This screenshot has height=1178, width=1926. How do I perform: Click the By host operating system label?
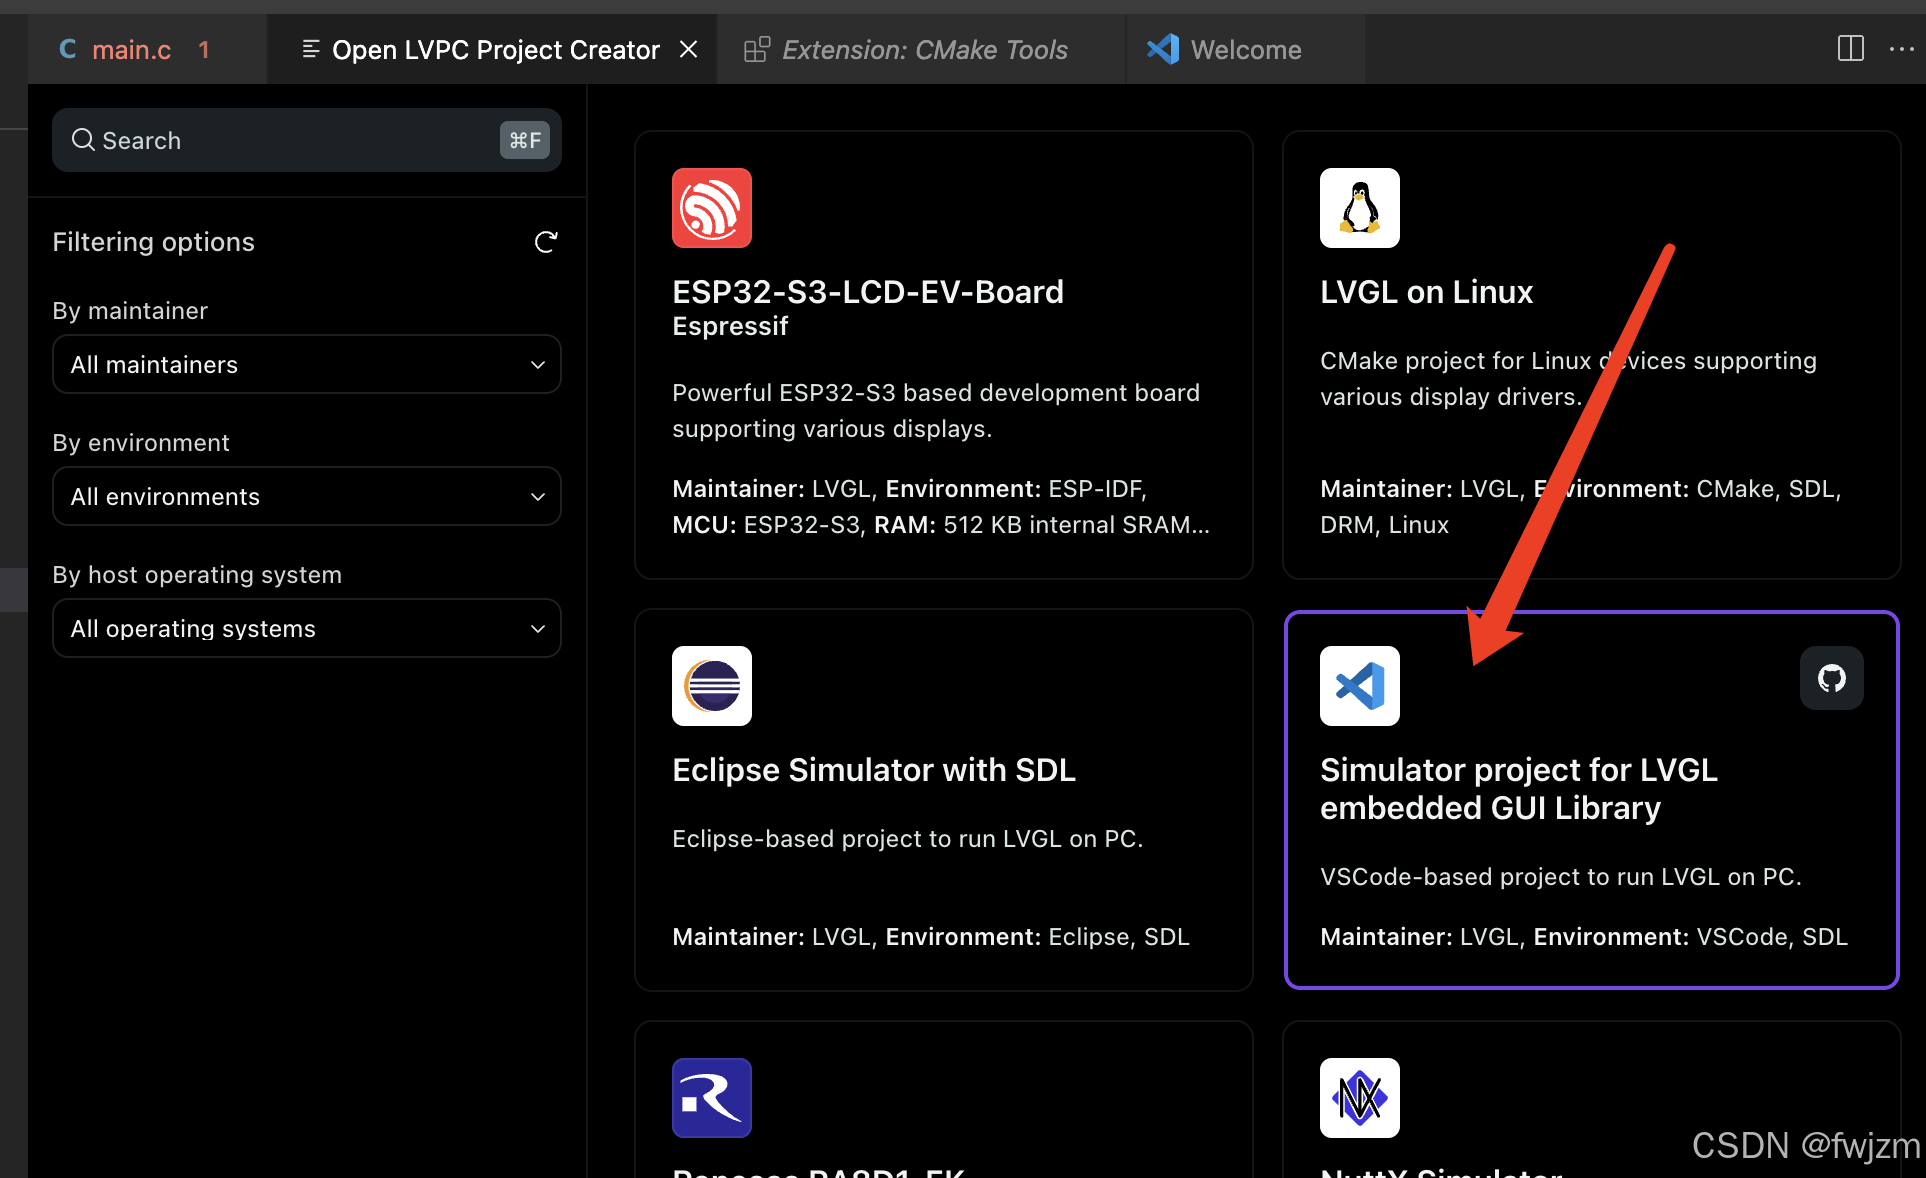(197, 575)
